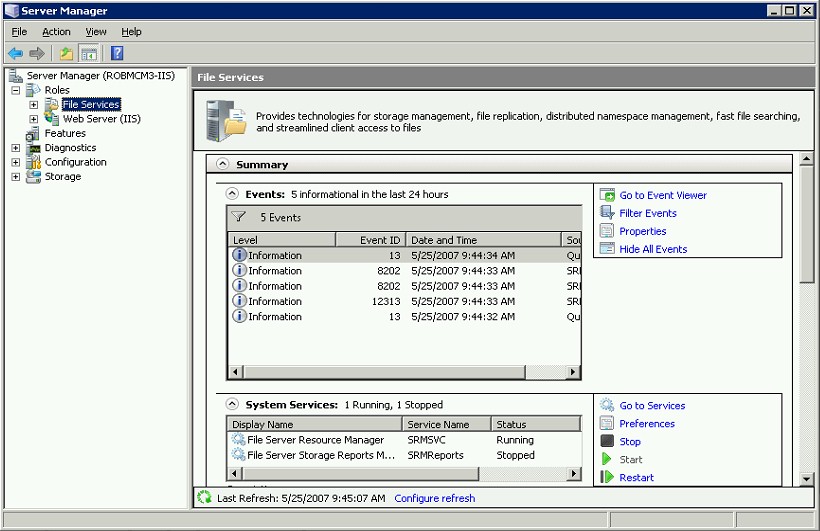Click the green Start service icon

607,459
